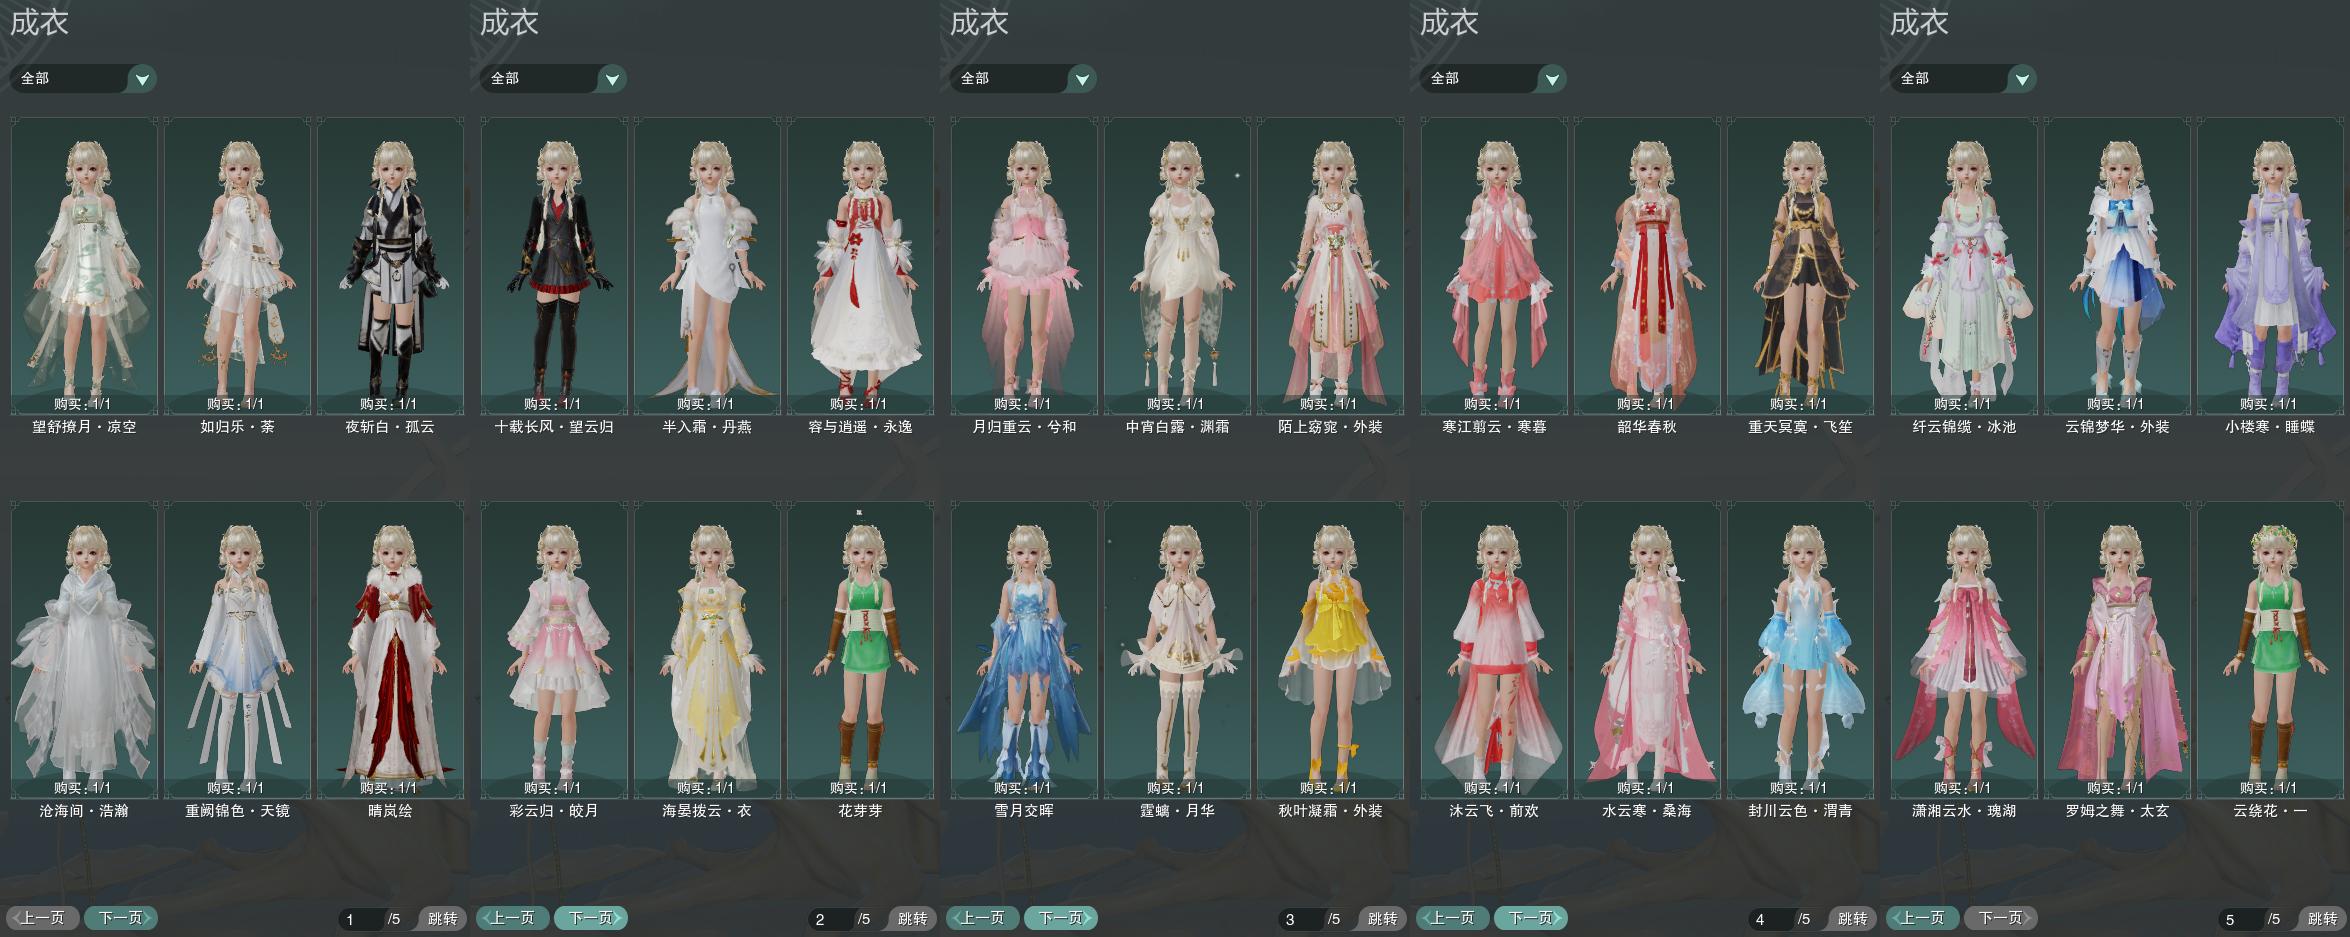Go to previous page on the page 4 panel
2350x937 pixels.
click(1453, 918)
